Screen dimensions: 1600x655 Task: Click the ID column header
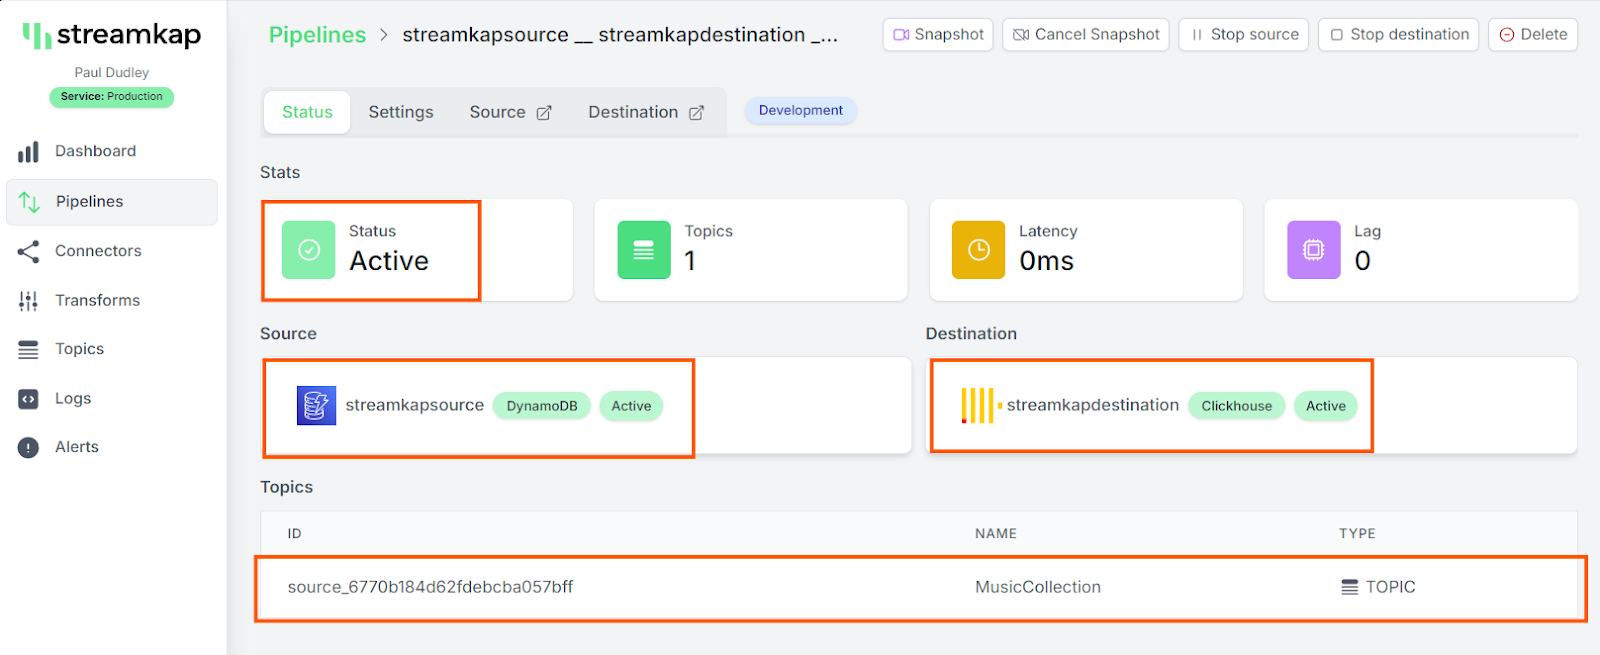tap(294, 533)
